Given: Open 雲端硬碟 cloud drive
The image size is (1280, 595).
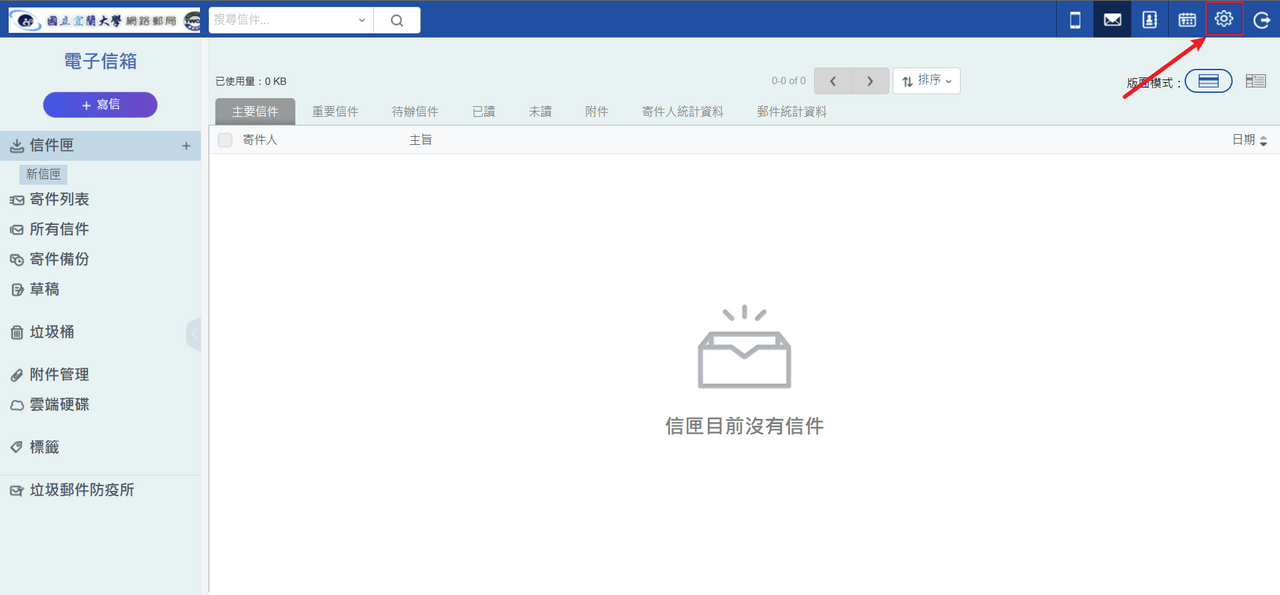Looking at the screenshot, I should coord(59,405).
